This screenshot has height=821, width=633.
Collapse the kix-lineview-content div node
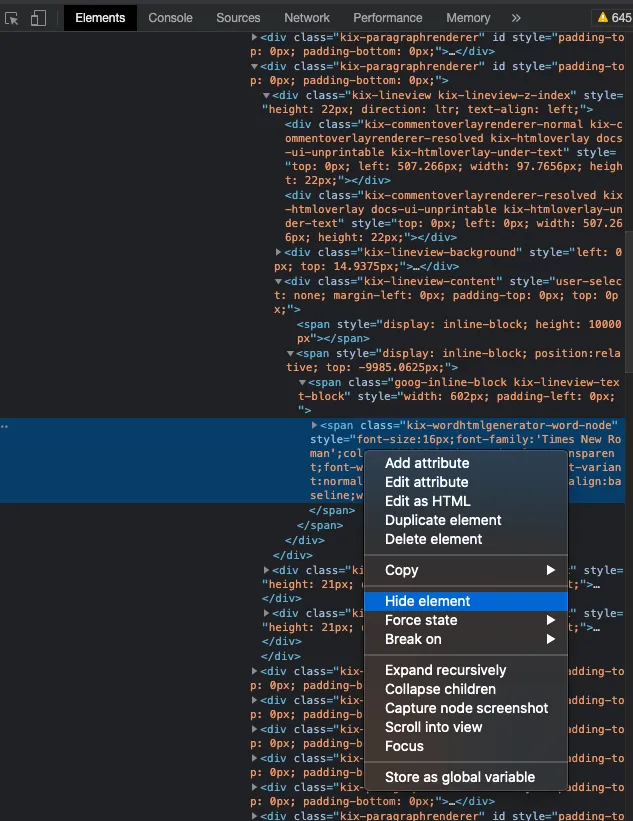[x=279, y=282]
